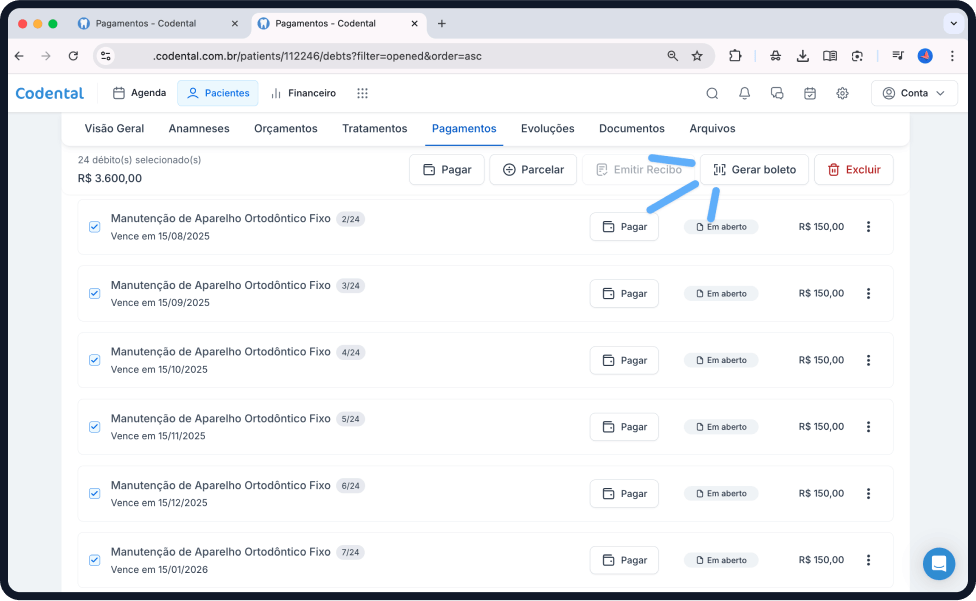Open the chat messages icon in header
This screenshot has width=976, height=601.
777,93
